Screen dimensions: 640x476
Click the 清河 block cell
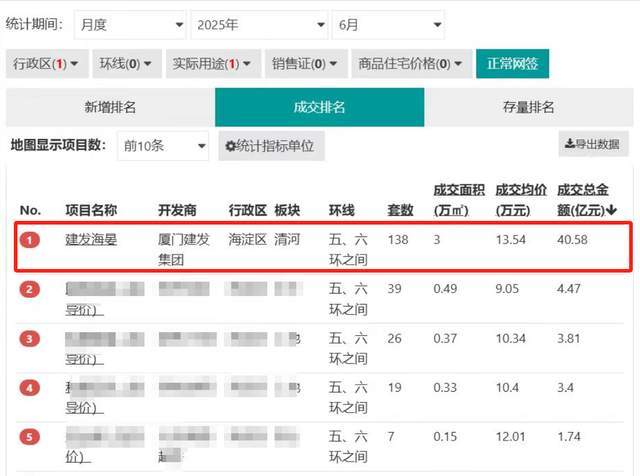point(287,239)
